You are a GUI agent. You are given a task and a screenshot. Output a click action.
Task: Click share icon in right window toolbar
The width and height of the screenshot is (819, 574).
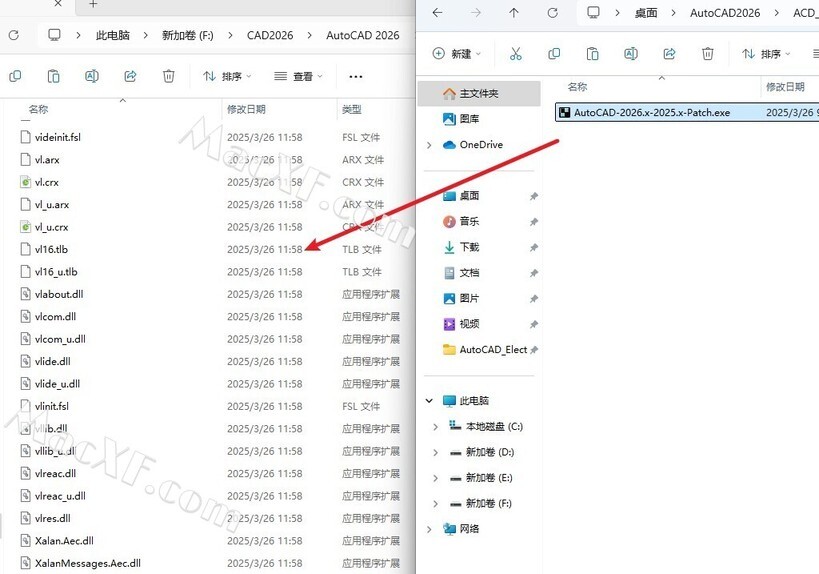pos(669,53)
